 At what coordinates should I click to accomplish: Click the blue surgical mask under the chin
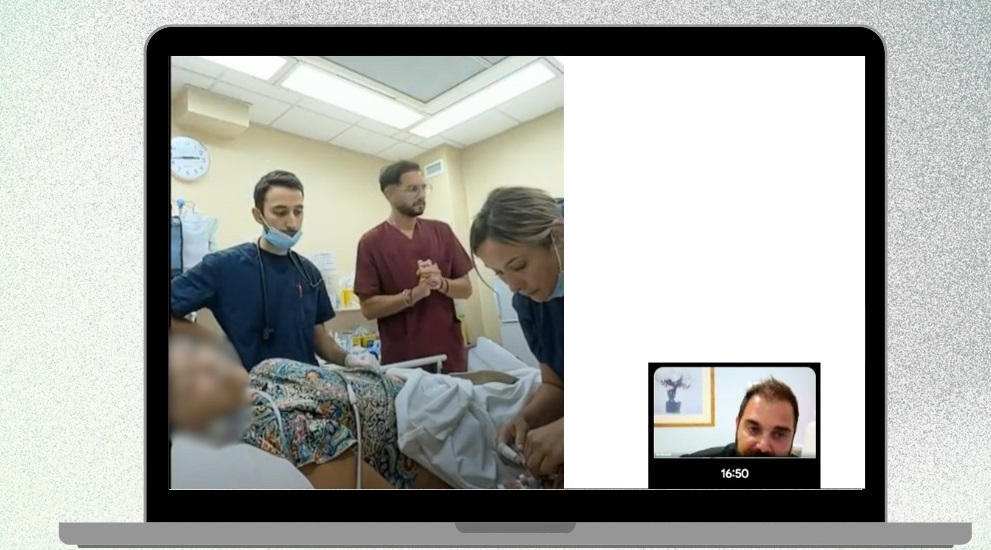click(282, 237)
